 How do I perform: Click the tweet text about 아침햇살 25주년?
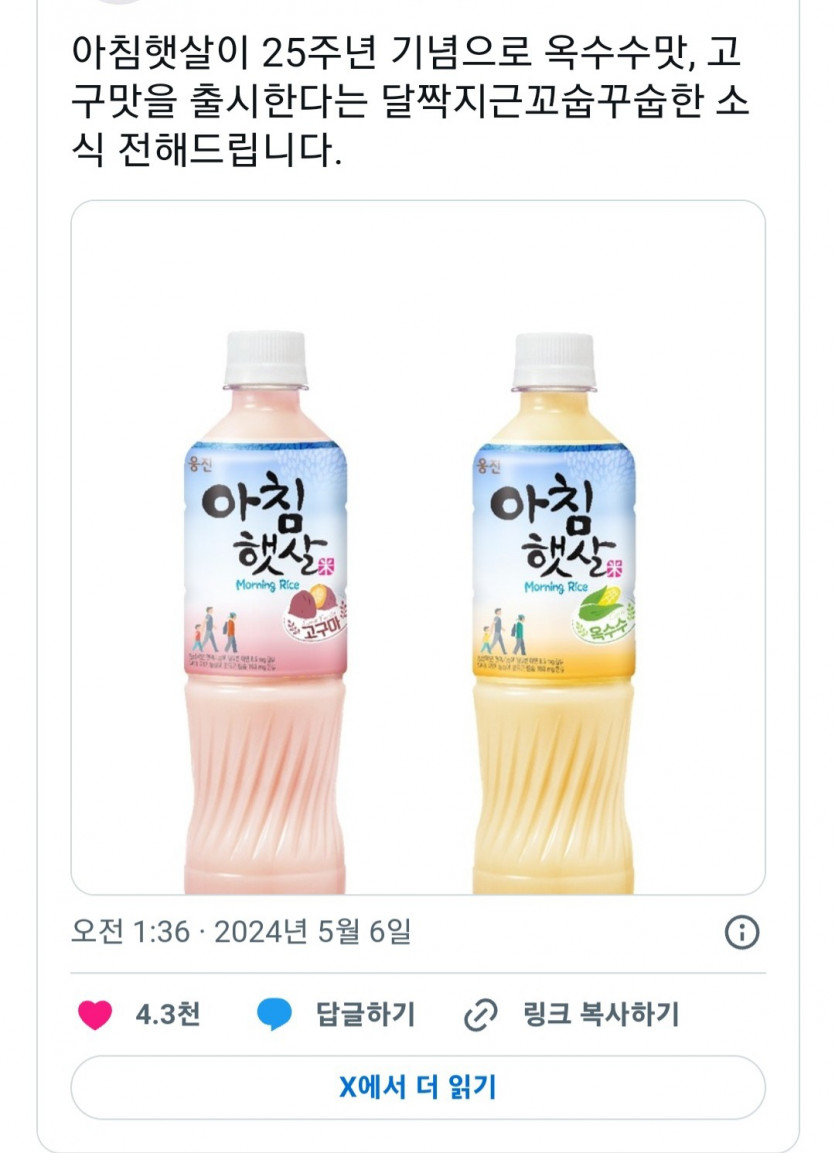[x=408, y=100]
